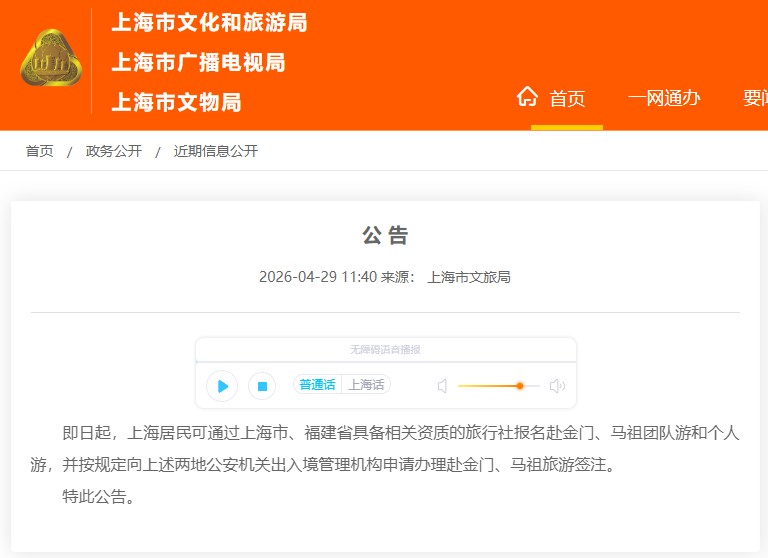Click the 无障碍语音播报 player label
768x558 pixels.
385,350
